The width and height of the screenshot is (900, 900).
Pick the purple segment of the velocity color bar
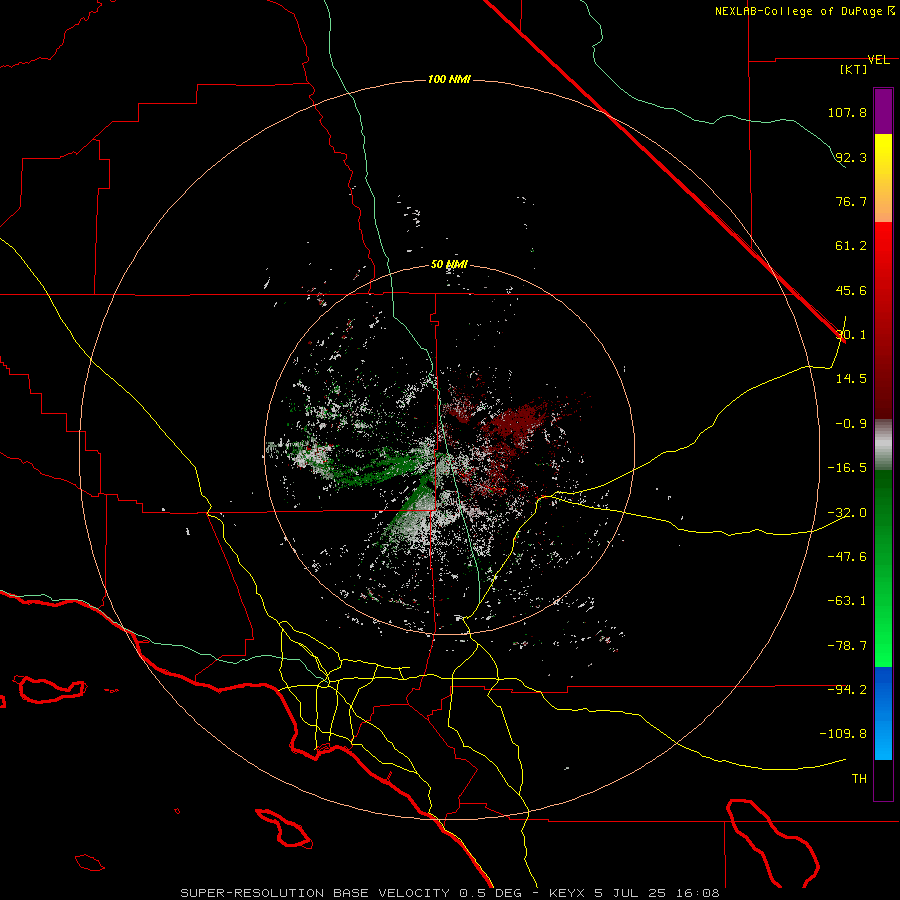(883, 111)
